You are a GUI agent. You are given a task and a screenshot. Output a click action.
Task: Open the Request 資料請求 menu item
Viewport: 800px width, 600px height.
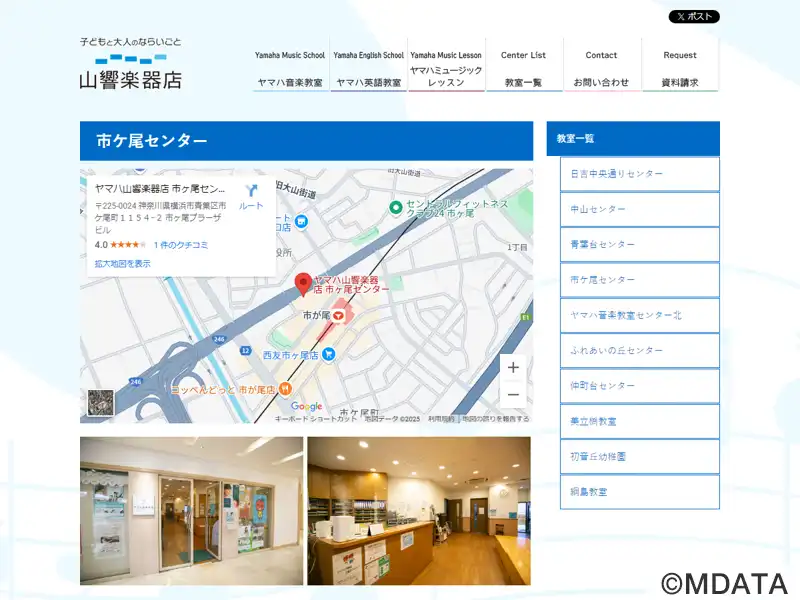pyautogui.click(x=680, y=65)
